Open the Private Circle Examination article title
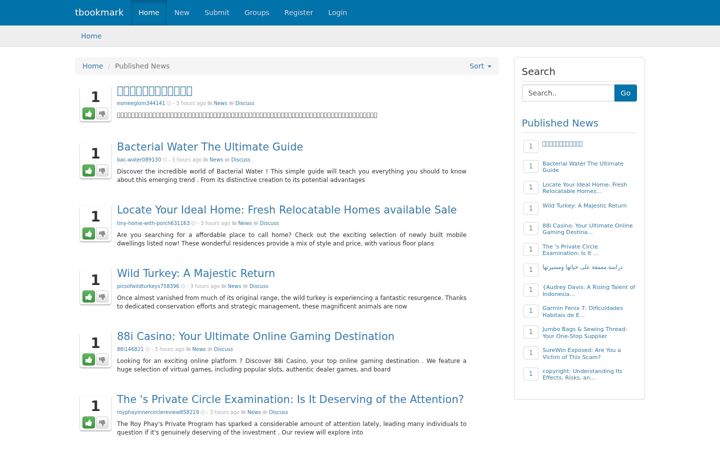 [290, 399]
